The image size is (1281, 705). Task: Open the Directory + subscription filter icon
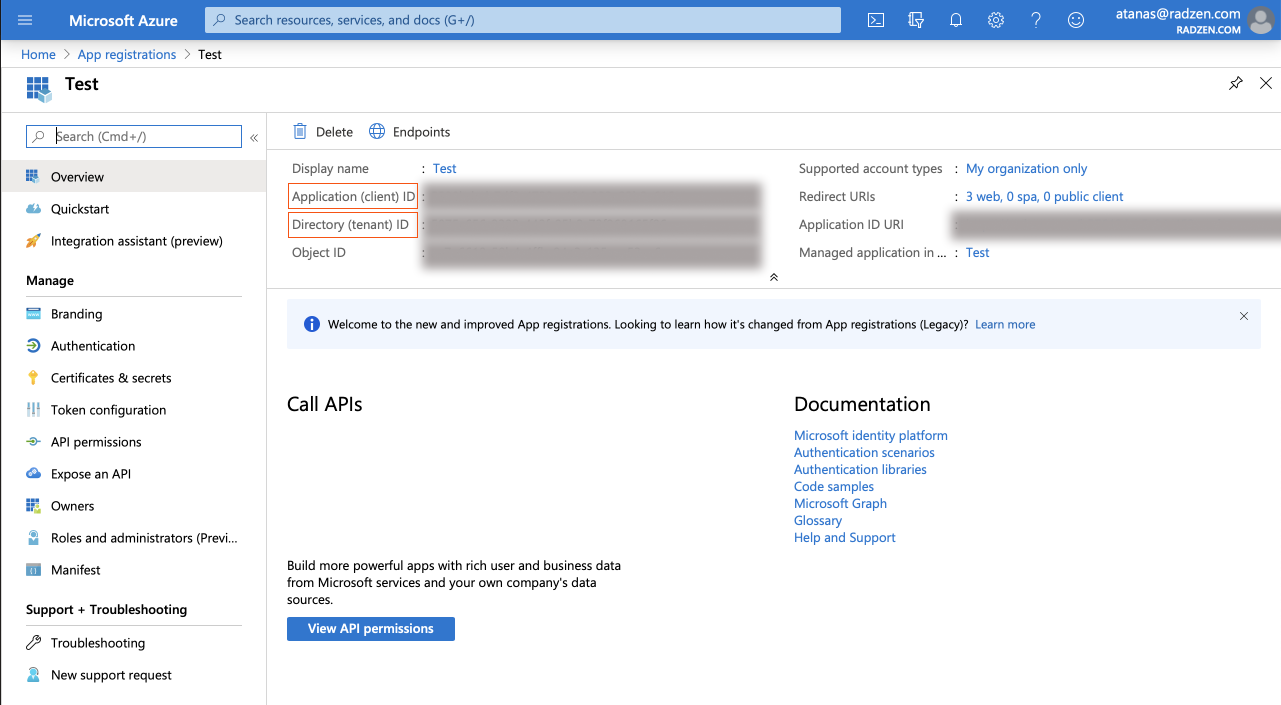(916, 20)
